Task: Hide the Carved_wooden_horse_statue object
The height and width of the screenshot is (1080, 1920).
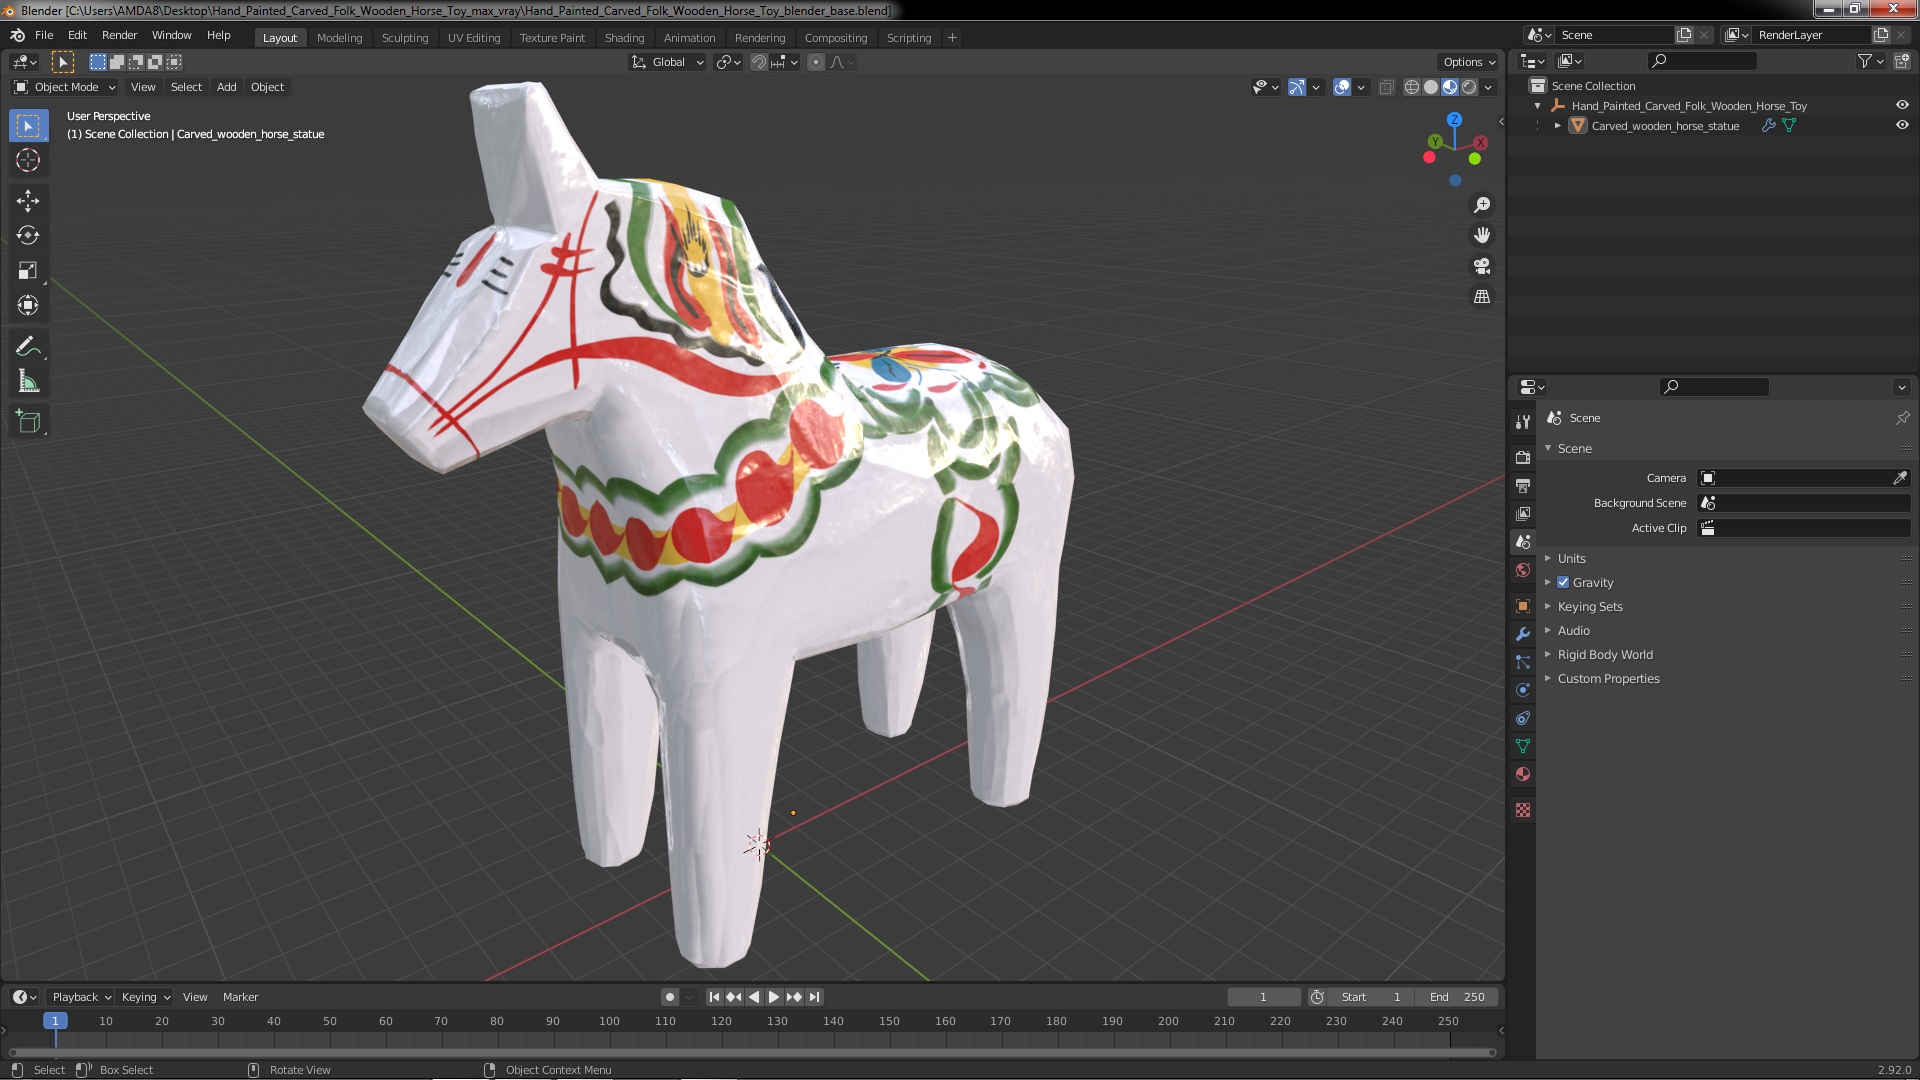Action: point(1902,125)
